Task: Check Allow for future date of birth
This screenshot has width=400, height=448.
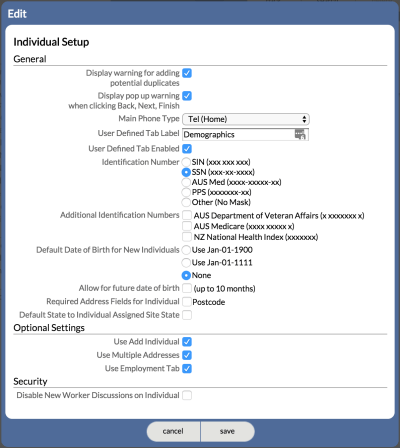Action: (x=187, y=288)
